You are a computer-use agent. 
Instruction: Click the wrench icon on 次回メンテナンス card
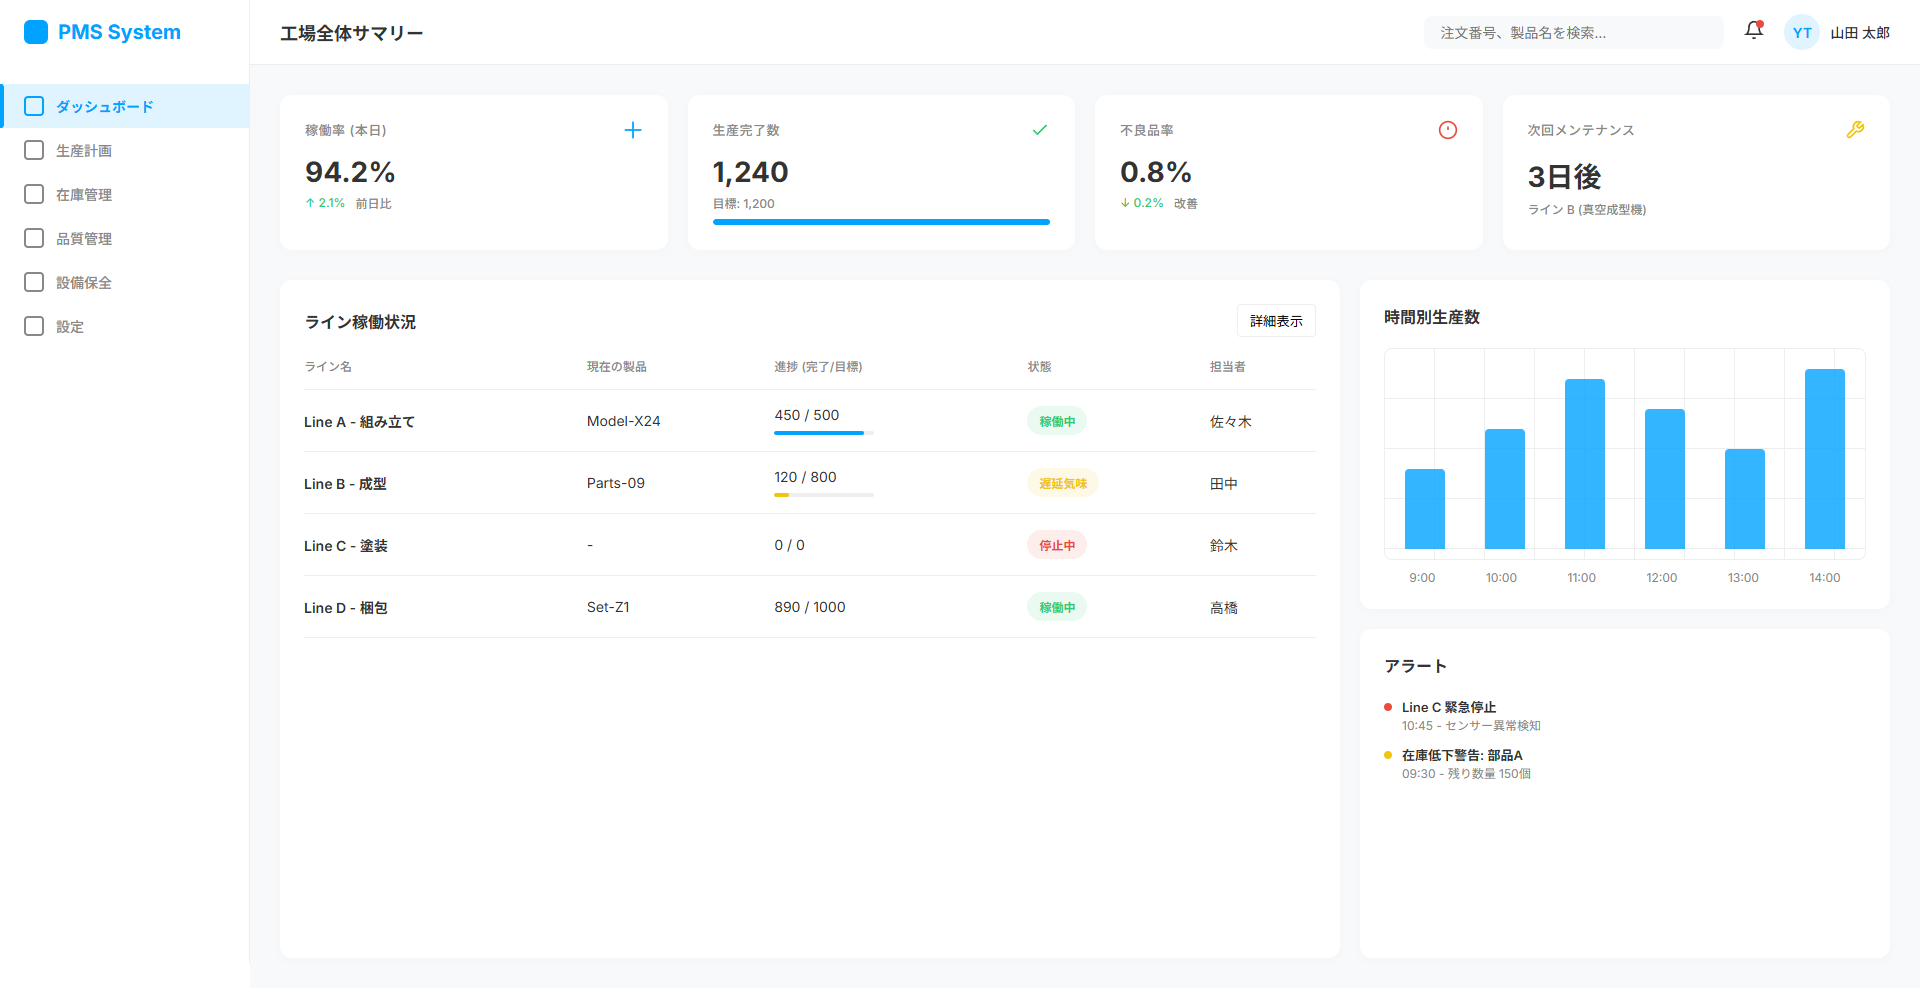click(1854, 130)
